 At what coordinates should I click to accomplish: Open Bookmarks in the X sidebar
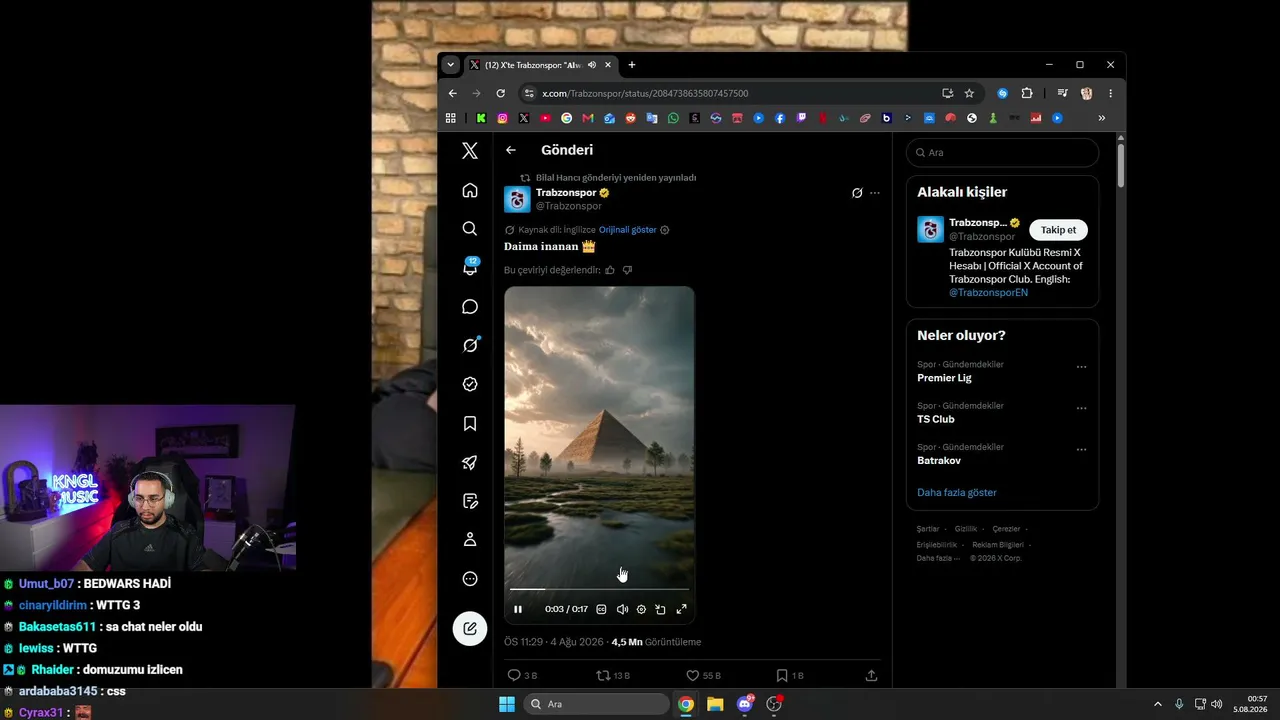pyautogui.click(x=470, y=423)
